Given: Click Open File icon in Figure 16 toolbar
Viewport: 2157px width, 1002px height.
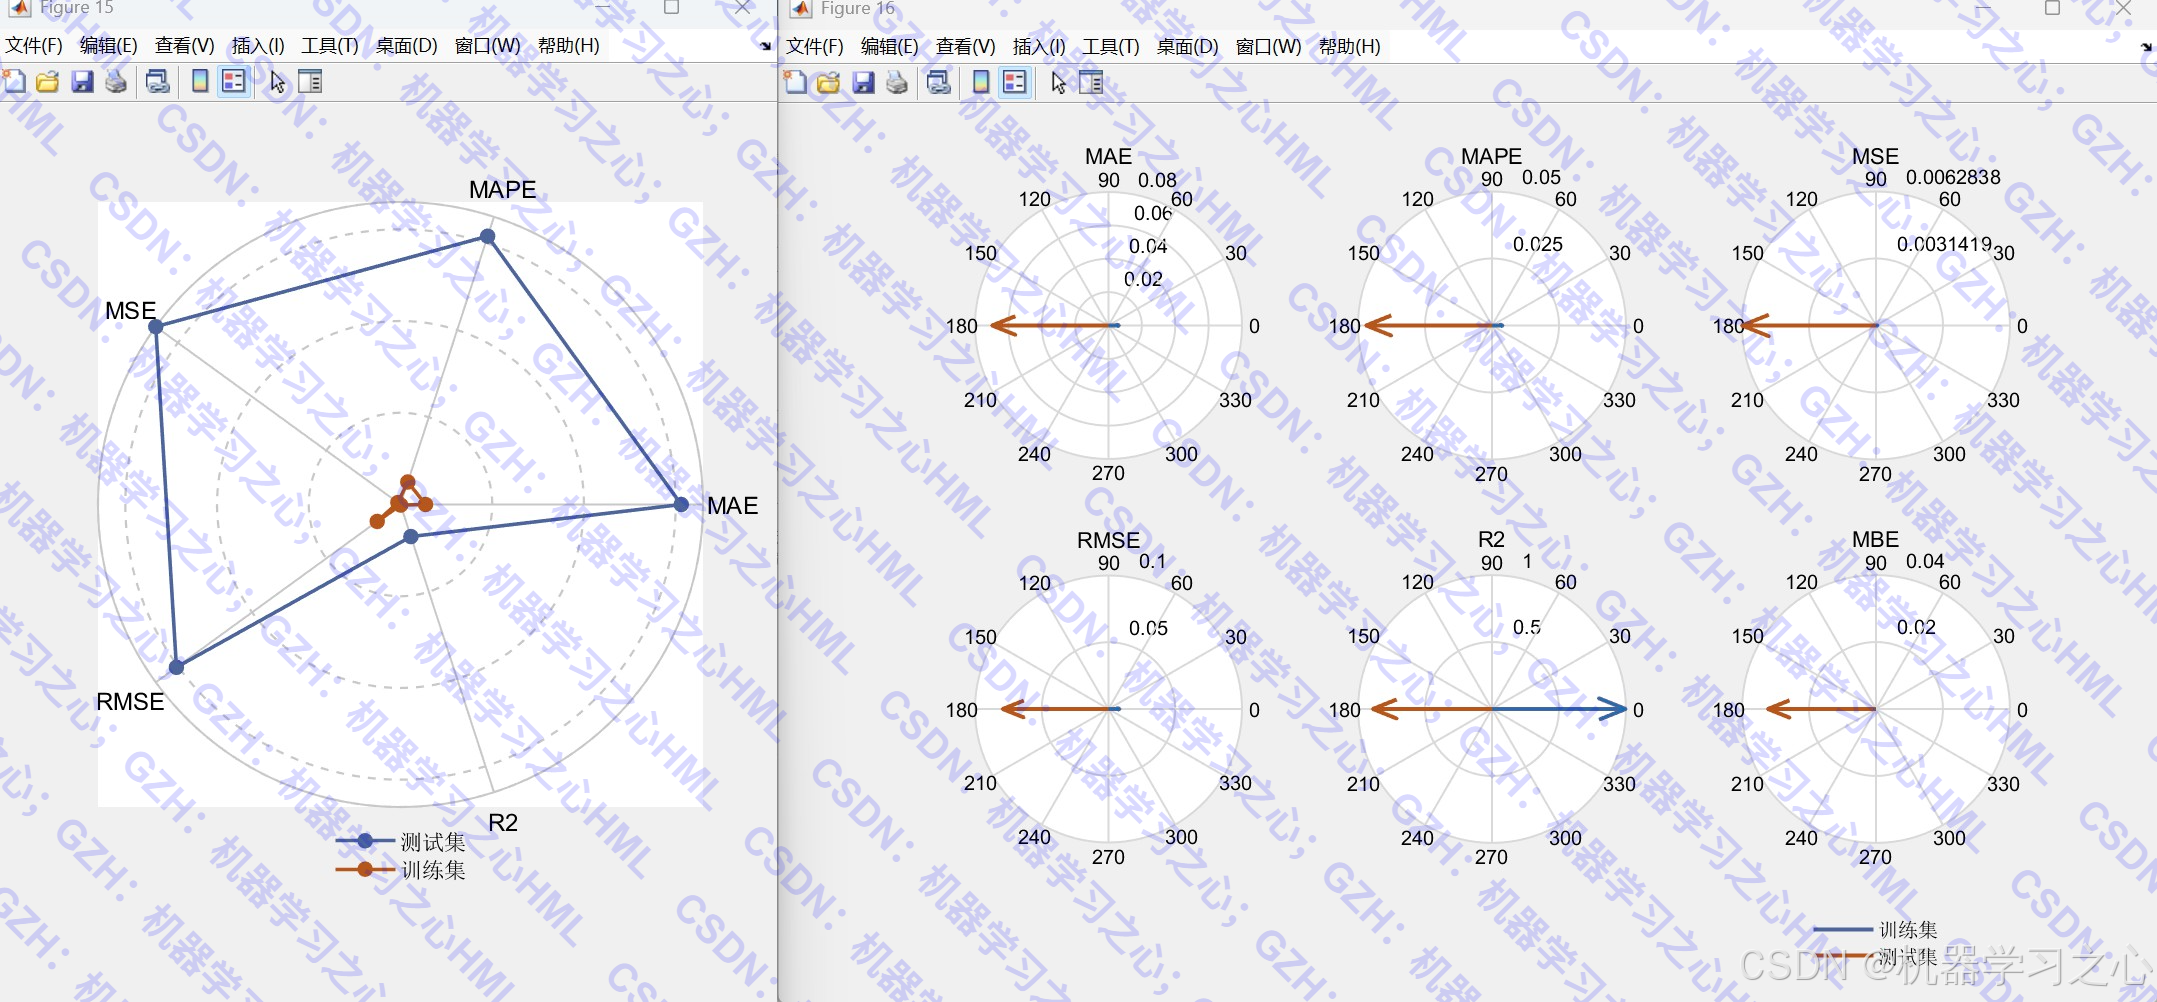Looking at the screenshot, I should click(828, 83).
